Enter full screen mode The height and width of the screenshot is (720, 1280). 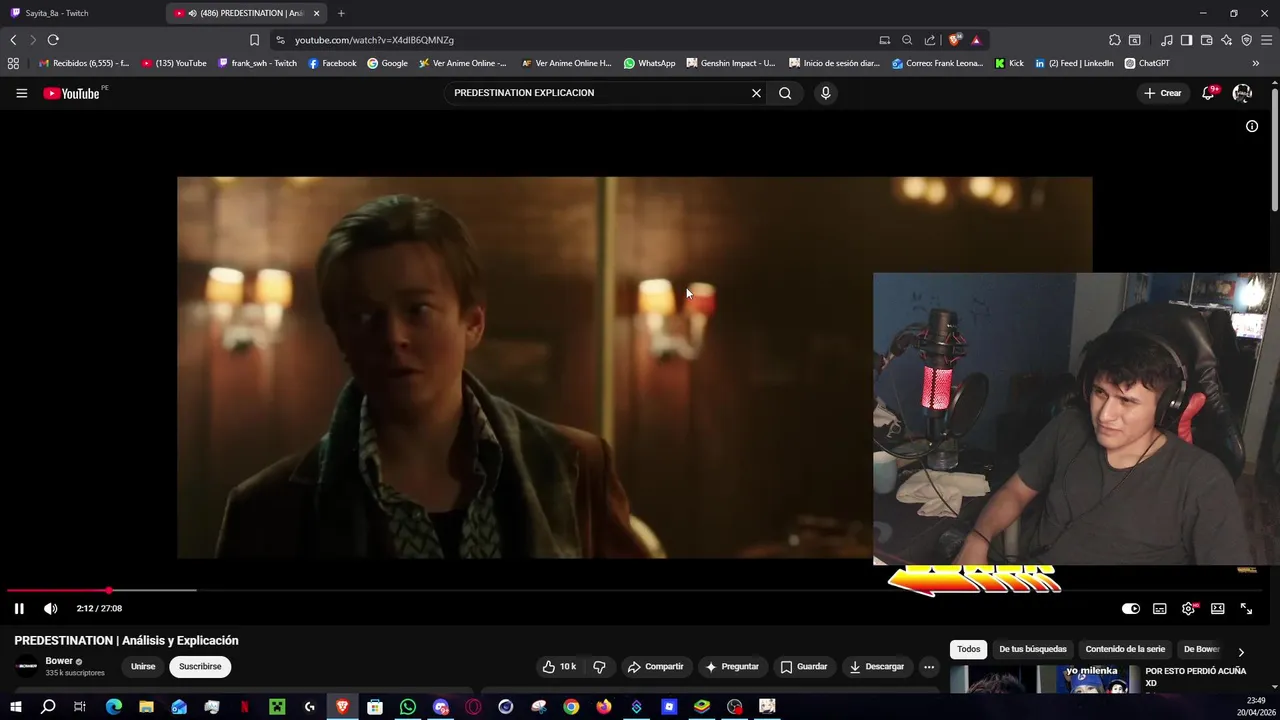[1246, 608]
